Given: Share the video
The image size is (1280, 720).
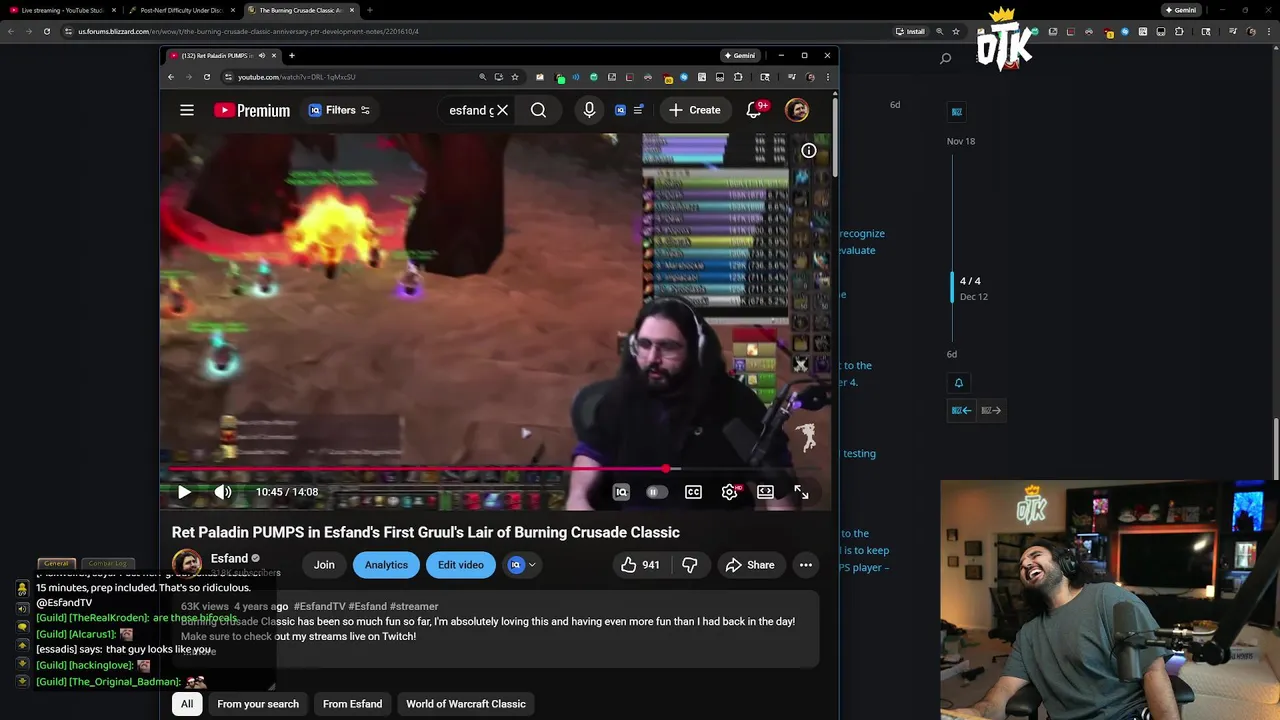Looking at the screenshot, I should click(750, 565).
